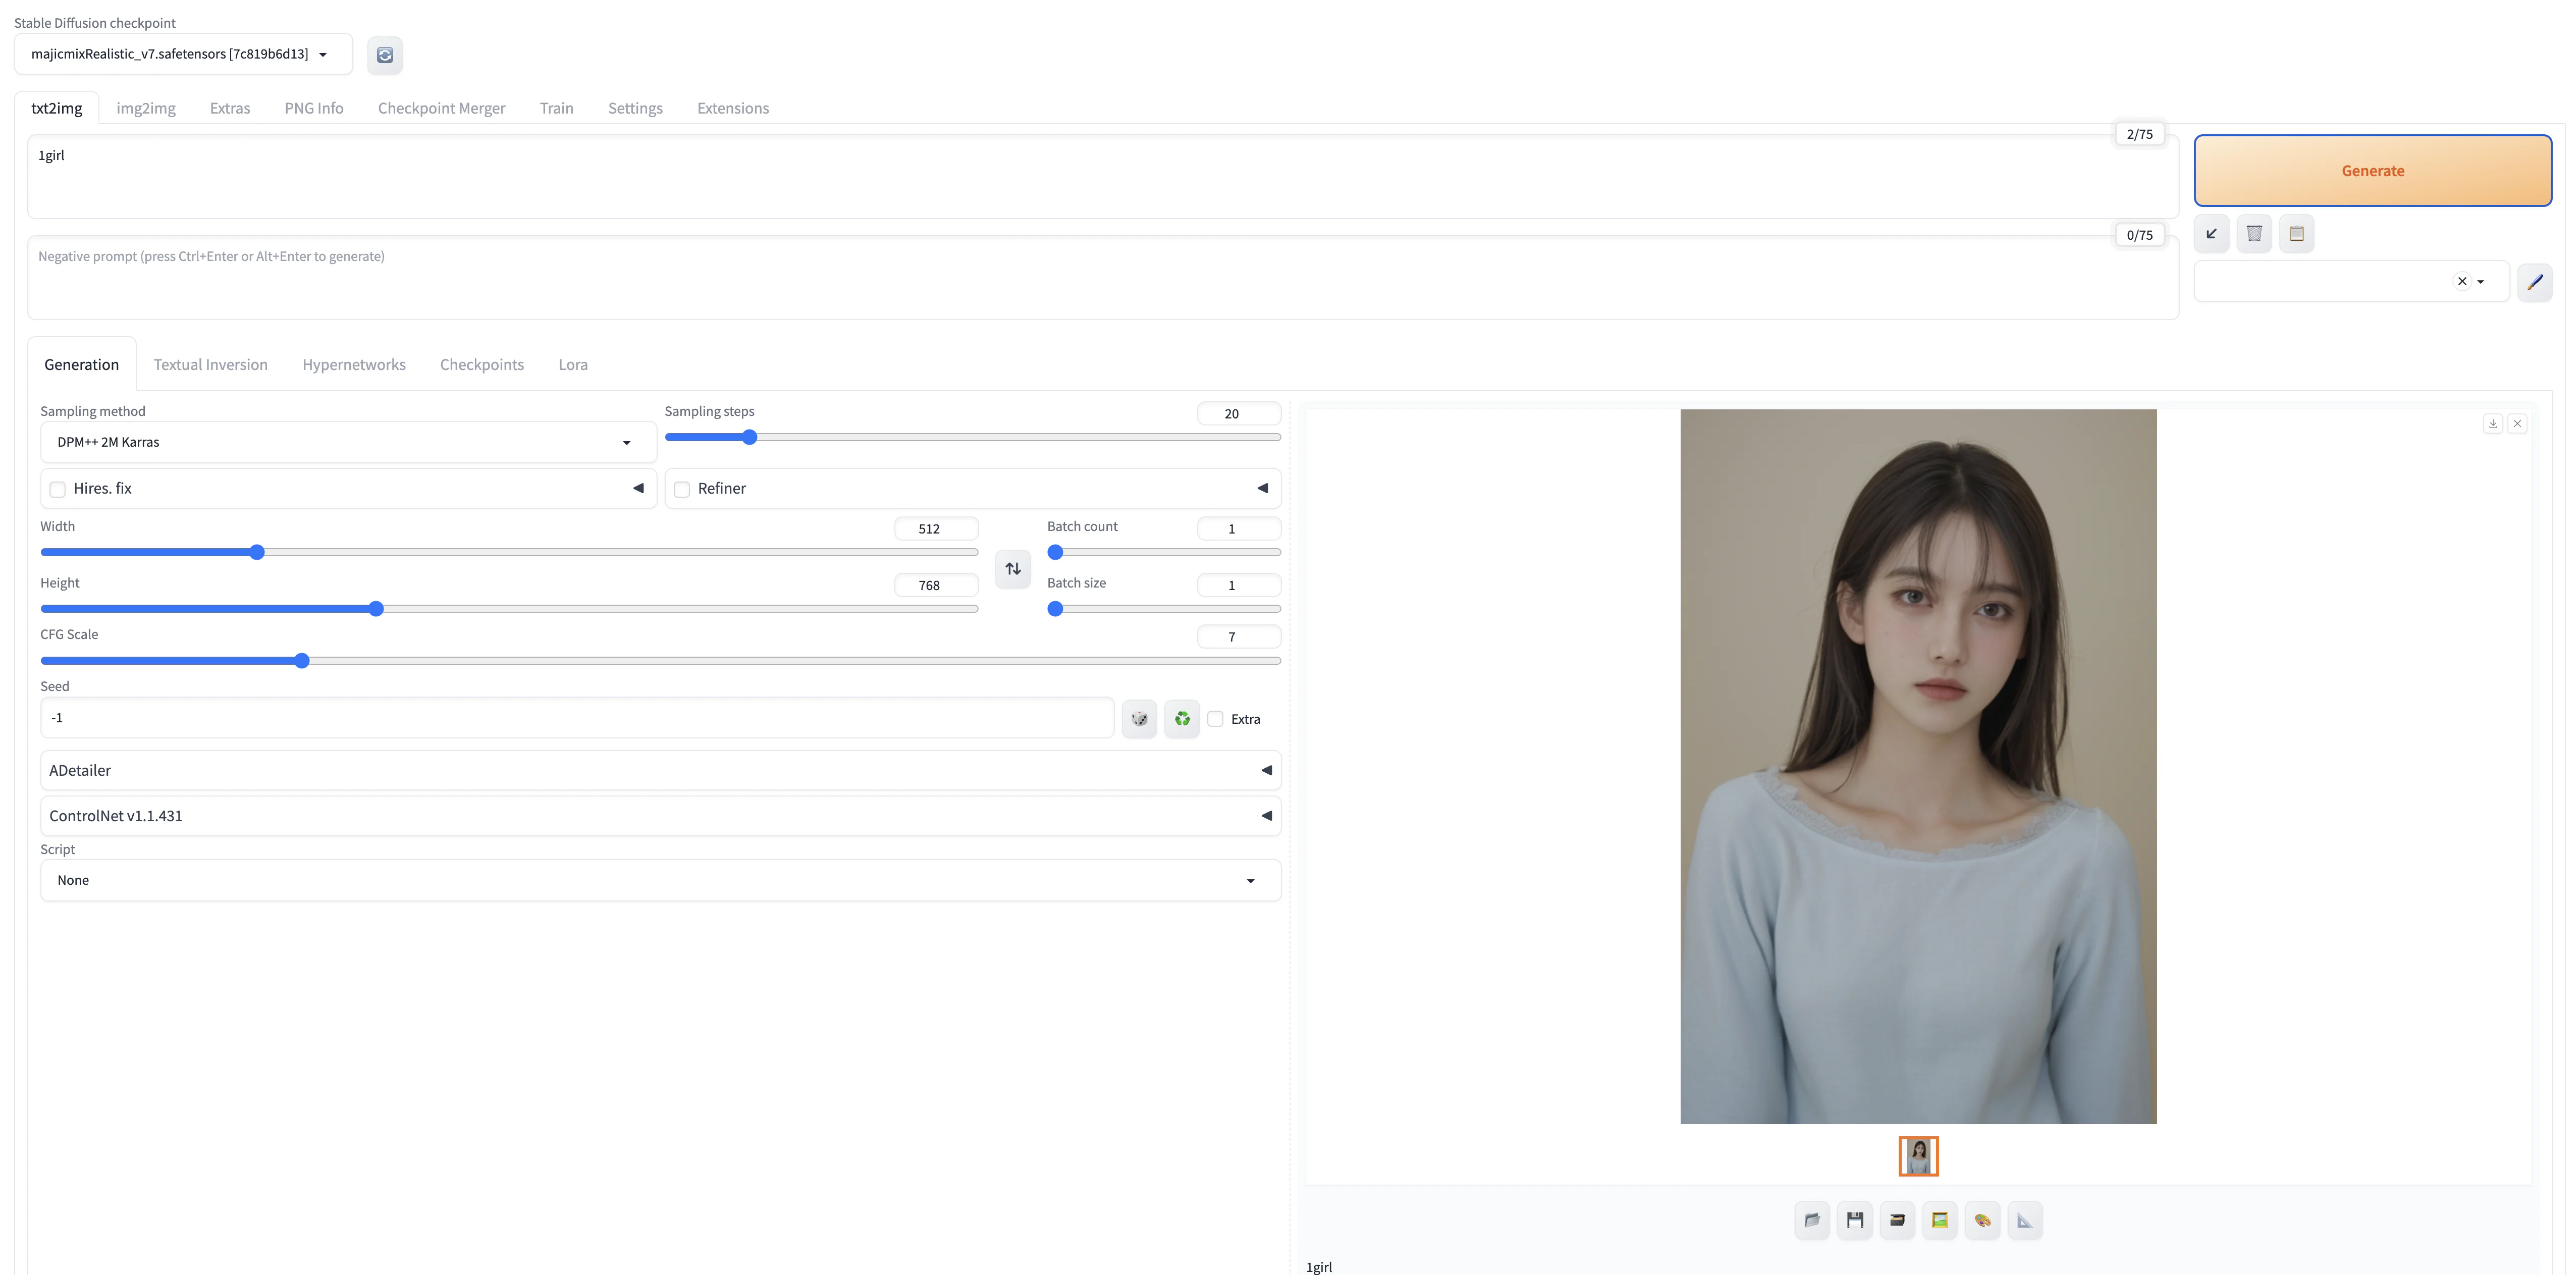The height and width of the screenshot is (1275, 2576).
Task: Click the picture frame send-to-img2img icon
Action: coord(1939,1219)
